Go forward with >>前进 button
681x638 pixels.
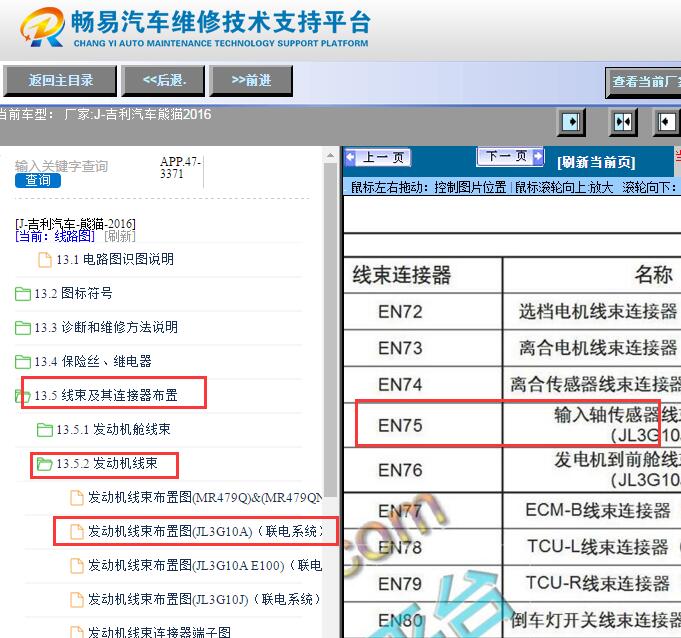251,80
